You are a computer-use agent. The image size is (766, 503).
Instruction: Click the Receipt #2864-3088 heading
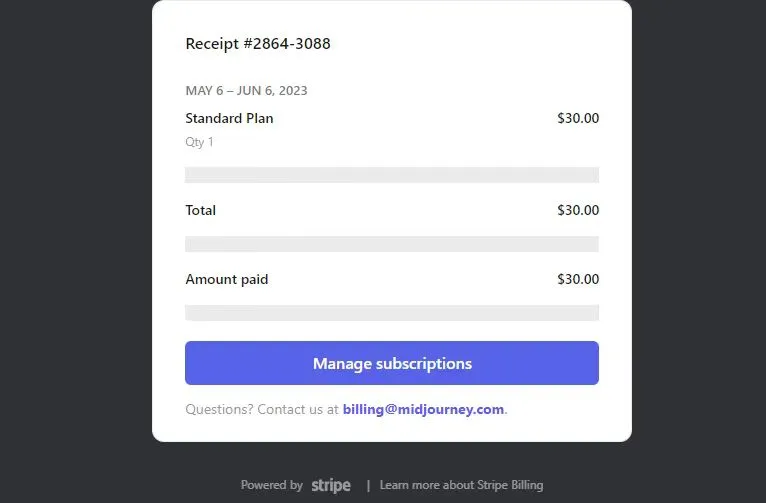[258, 44]
